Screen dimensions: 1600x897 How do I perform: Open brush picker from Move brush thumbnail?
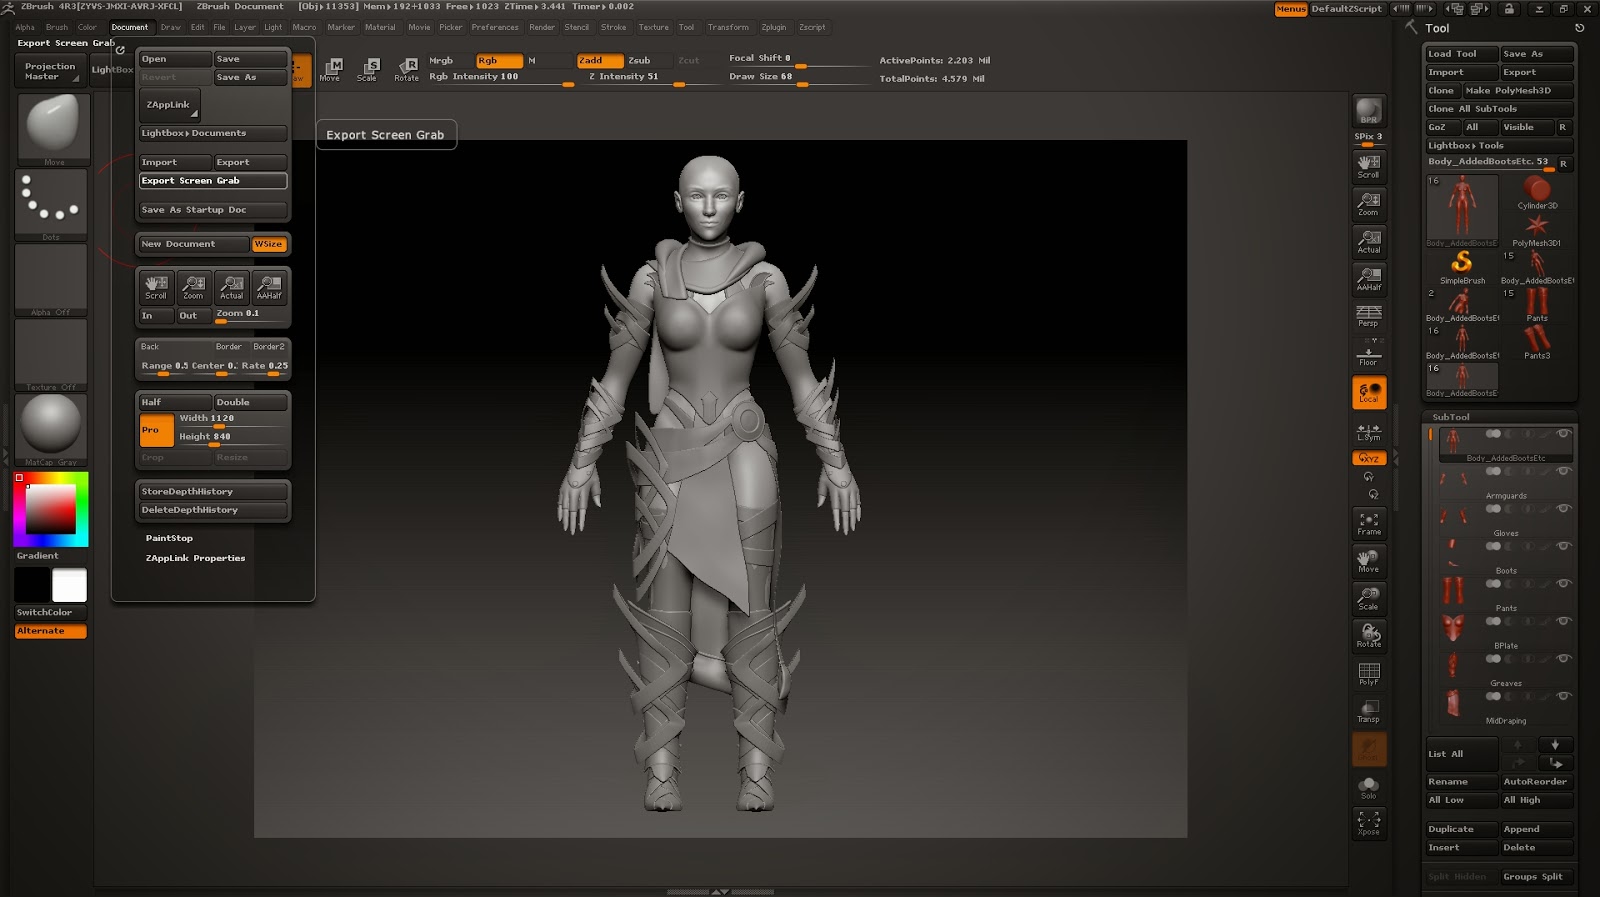click(52, 129)
